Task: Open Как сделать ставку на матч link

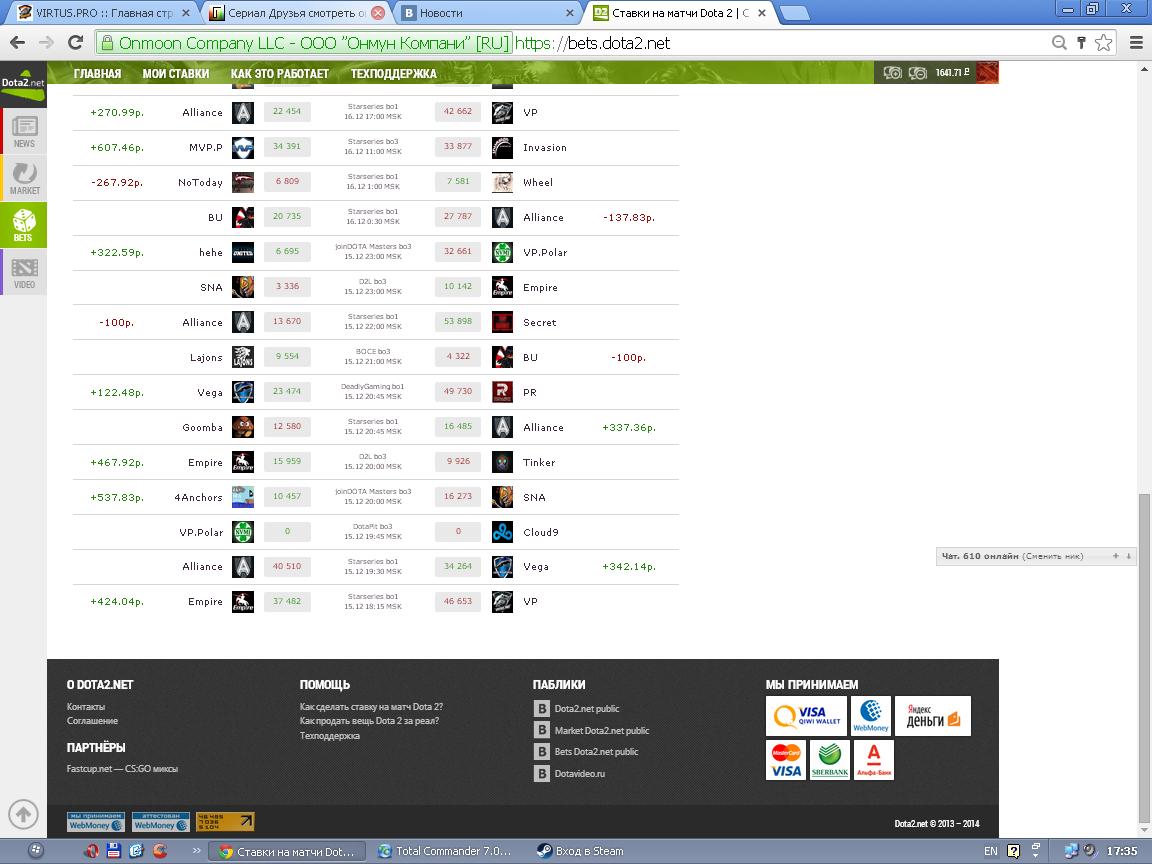Action: (x=371, y=707)
